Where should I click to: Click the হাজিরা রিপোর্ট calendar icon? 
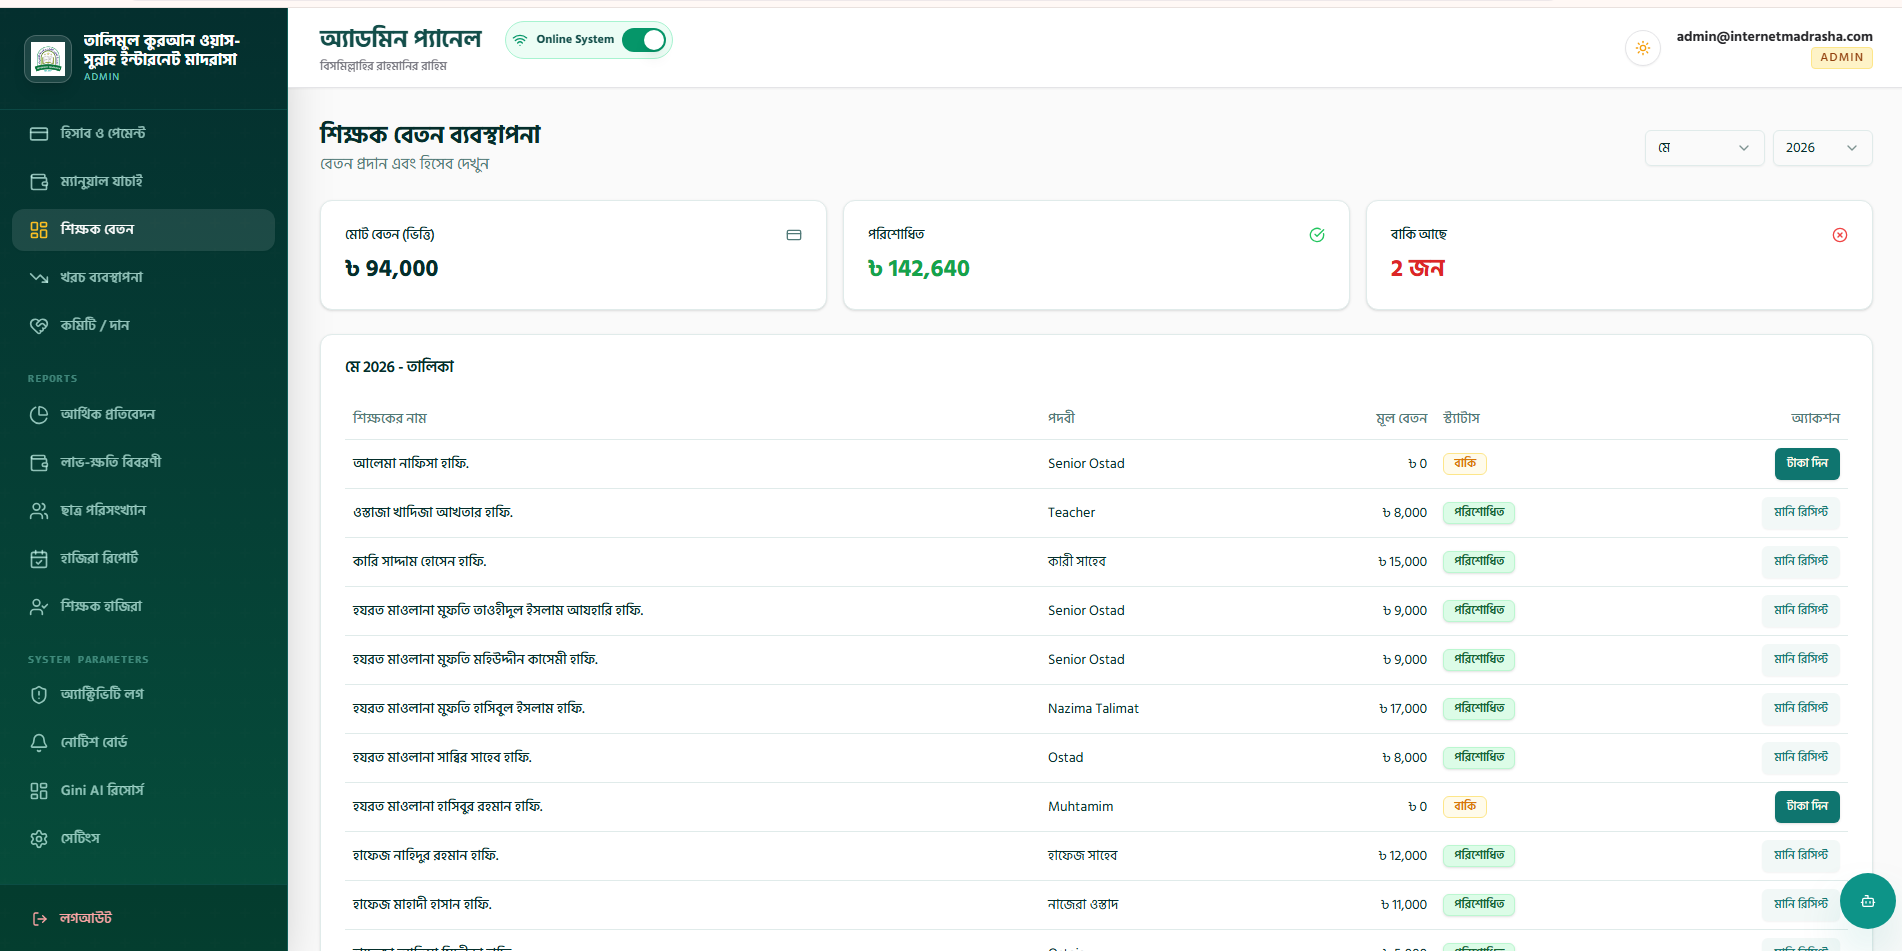(39, 558)
